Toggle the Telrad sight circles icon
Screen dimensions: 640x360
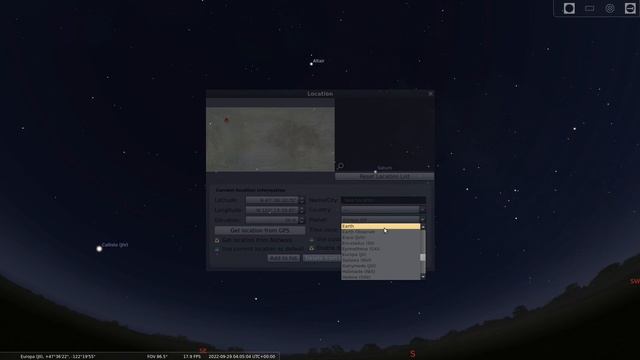[610, 9]
